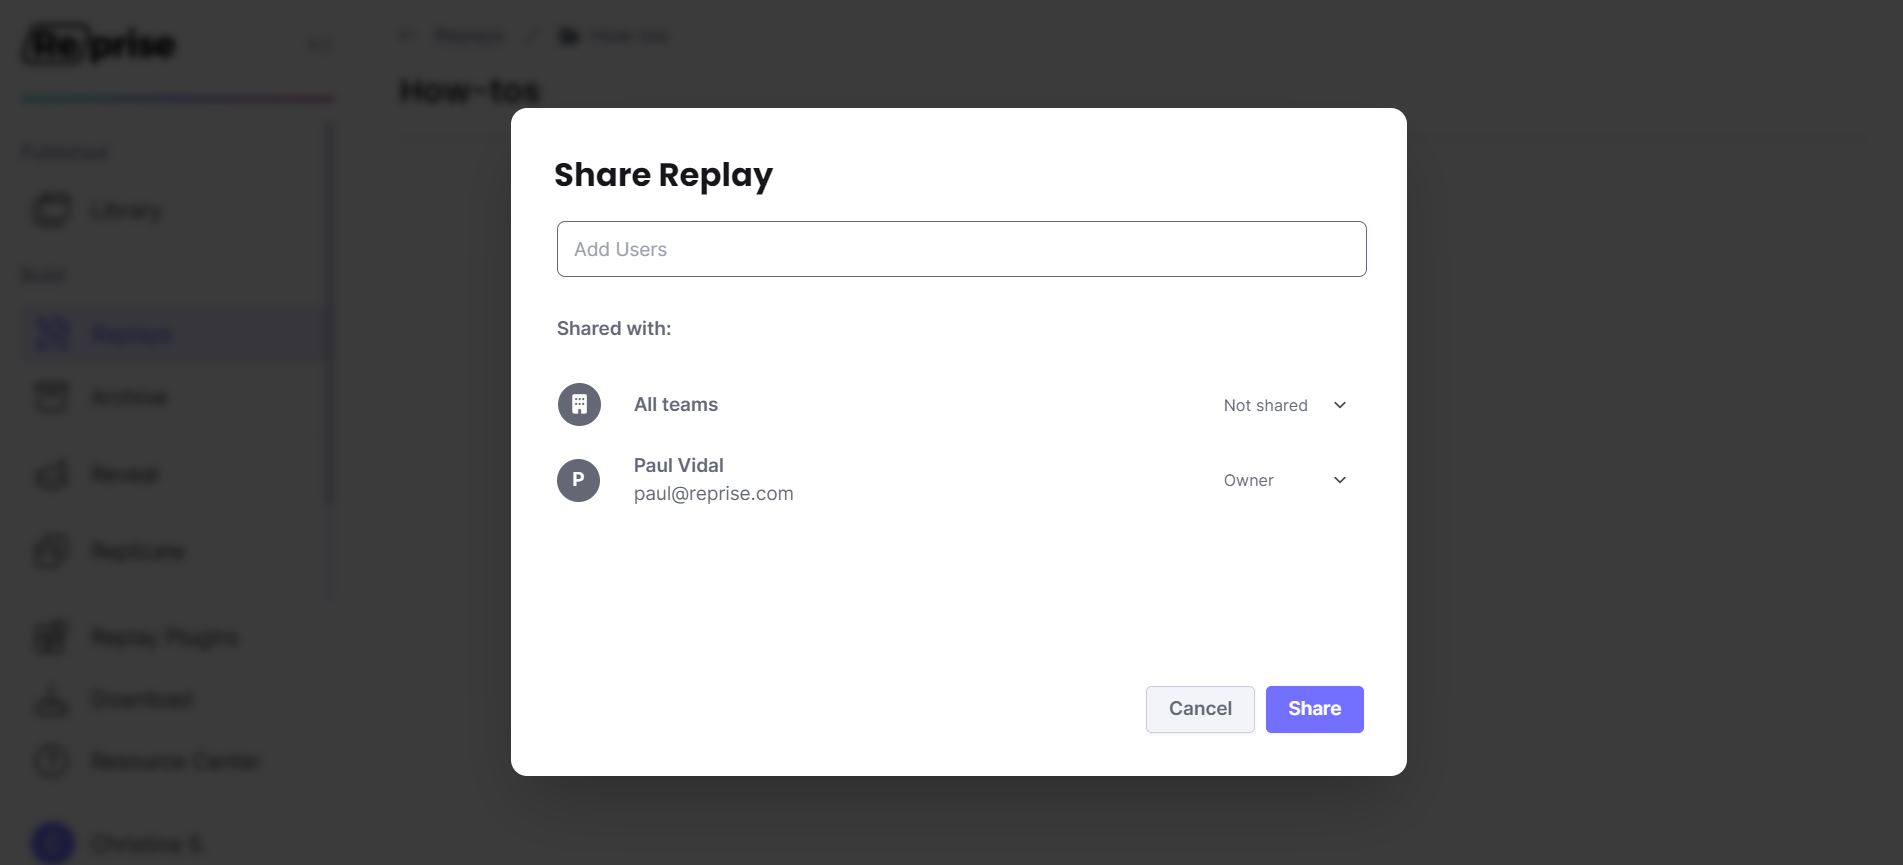
Task: Click the All teams label
Action: pyautogui.click(x=675, y=405)
